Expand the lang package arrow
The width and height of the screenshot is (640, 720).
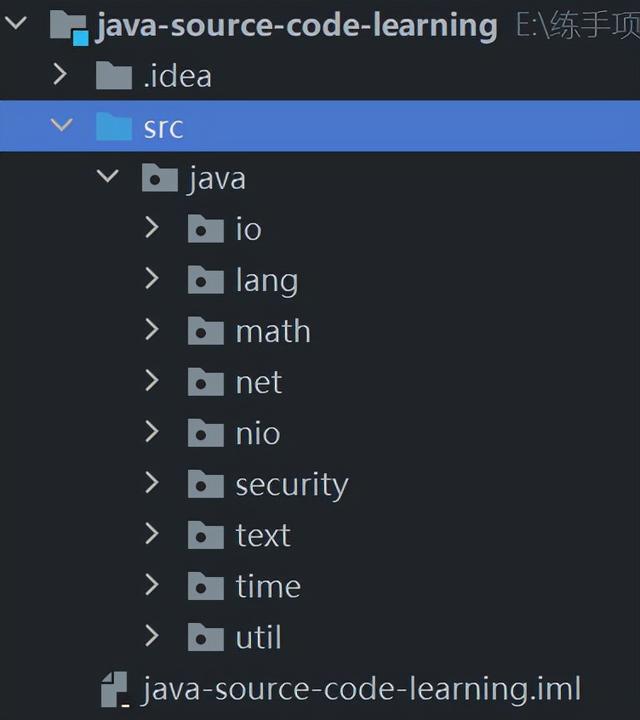[152, 279]
